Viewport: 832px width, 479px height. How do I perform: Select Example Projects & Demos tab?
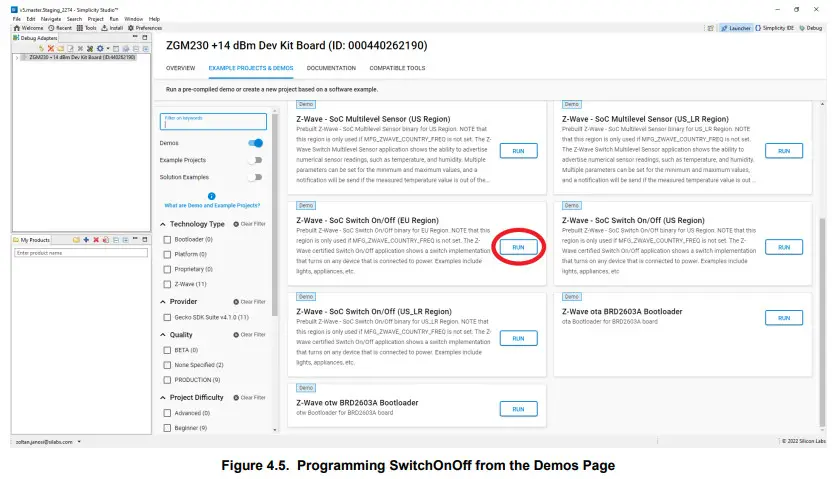coord(251,68)
